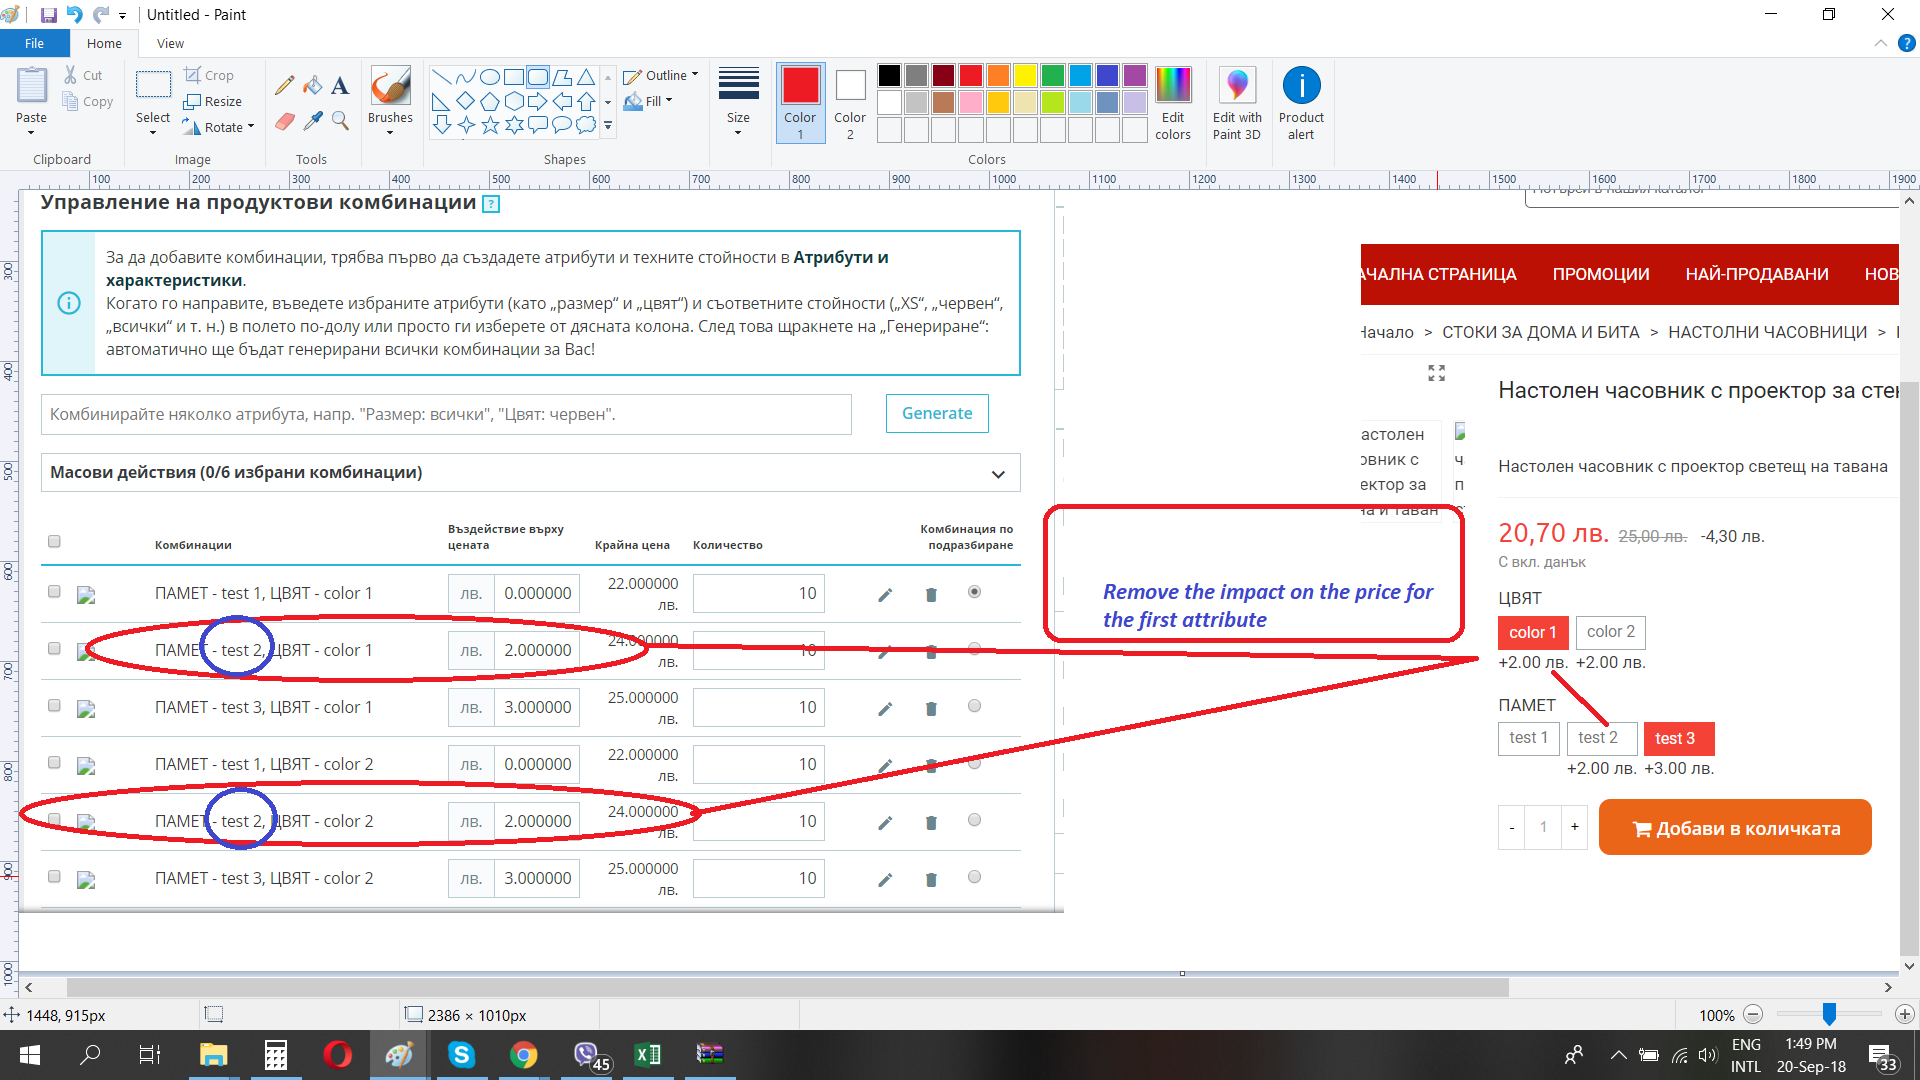
Task: Pick the yellow color swatch
Action: click(x=1025, y=76)
